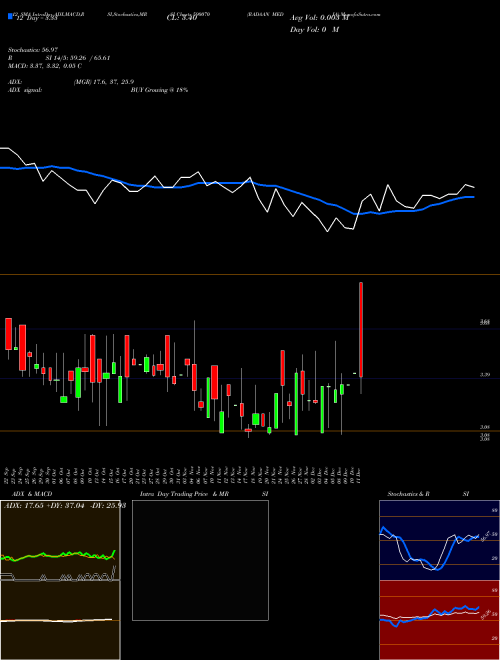Click the empty intraday trading price panel
The width and height of the screenshot is (500, 660).
pos(200,560)
